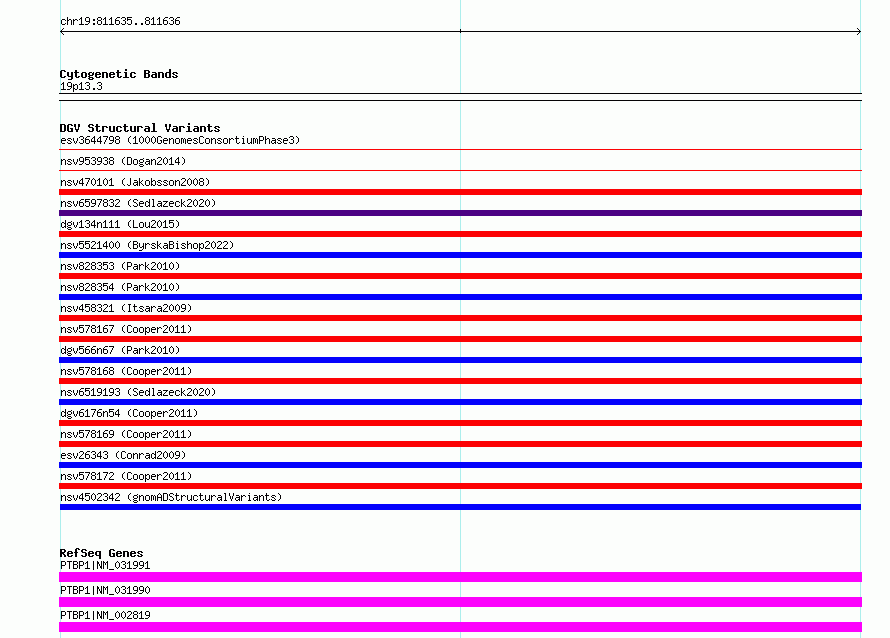
Task: Click the magenta bar under PTBP1|NM_002819
Action: (460, 627)
